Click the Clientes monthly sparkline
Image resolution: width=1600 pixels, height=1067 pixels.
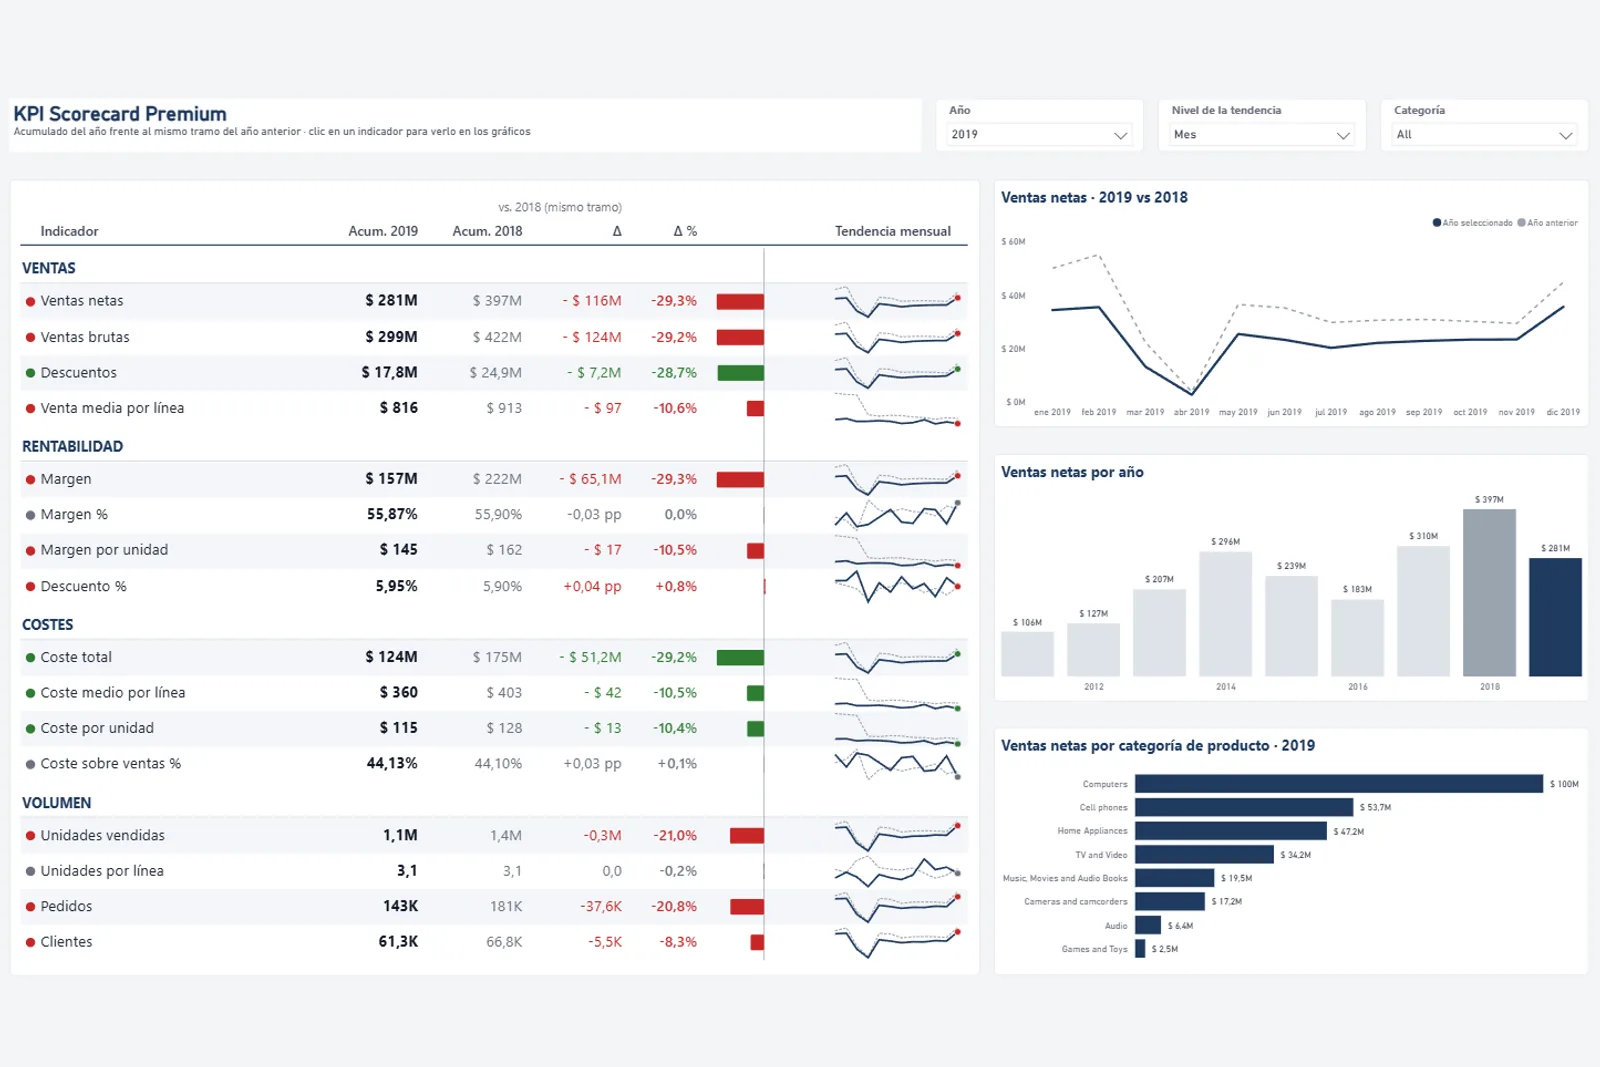pyautogui.click(x=898, y=942)
